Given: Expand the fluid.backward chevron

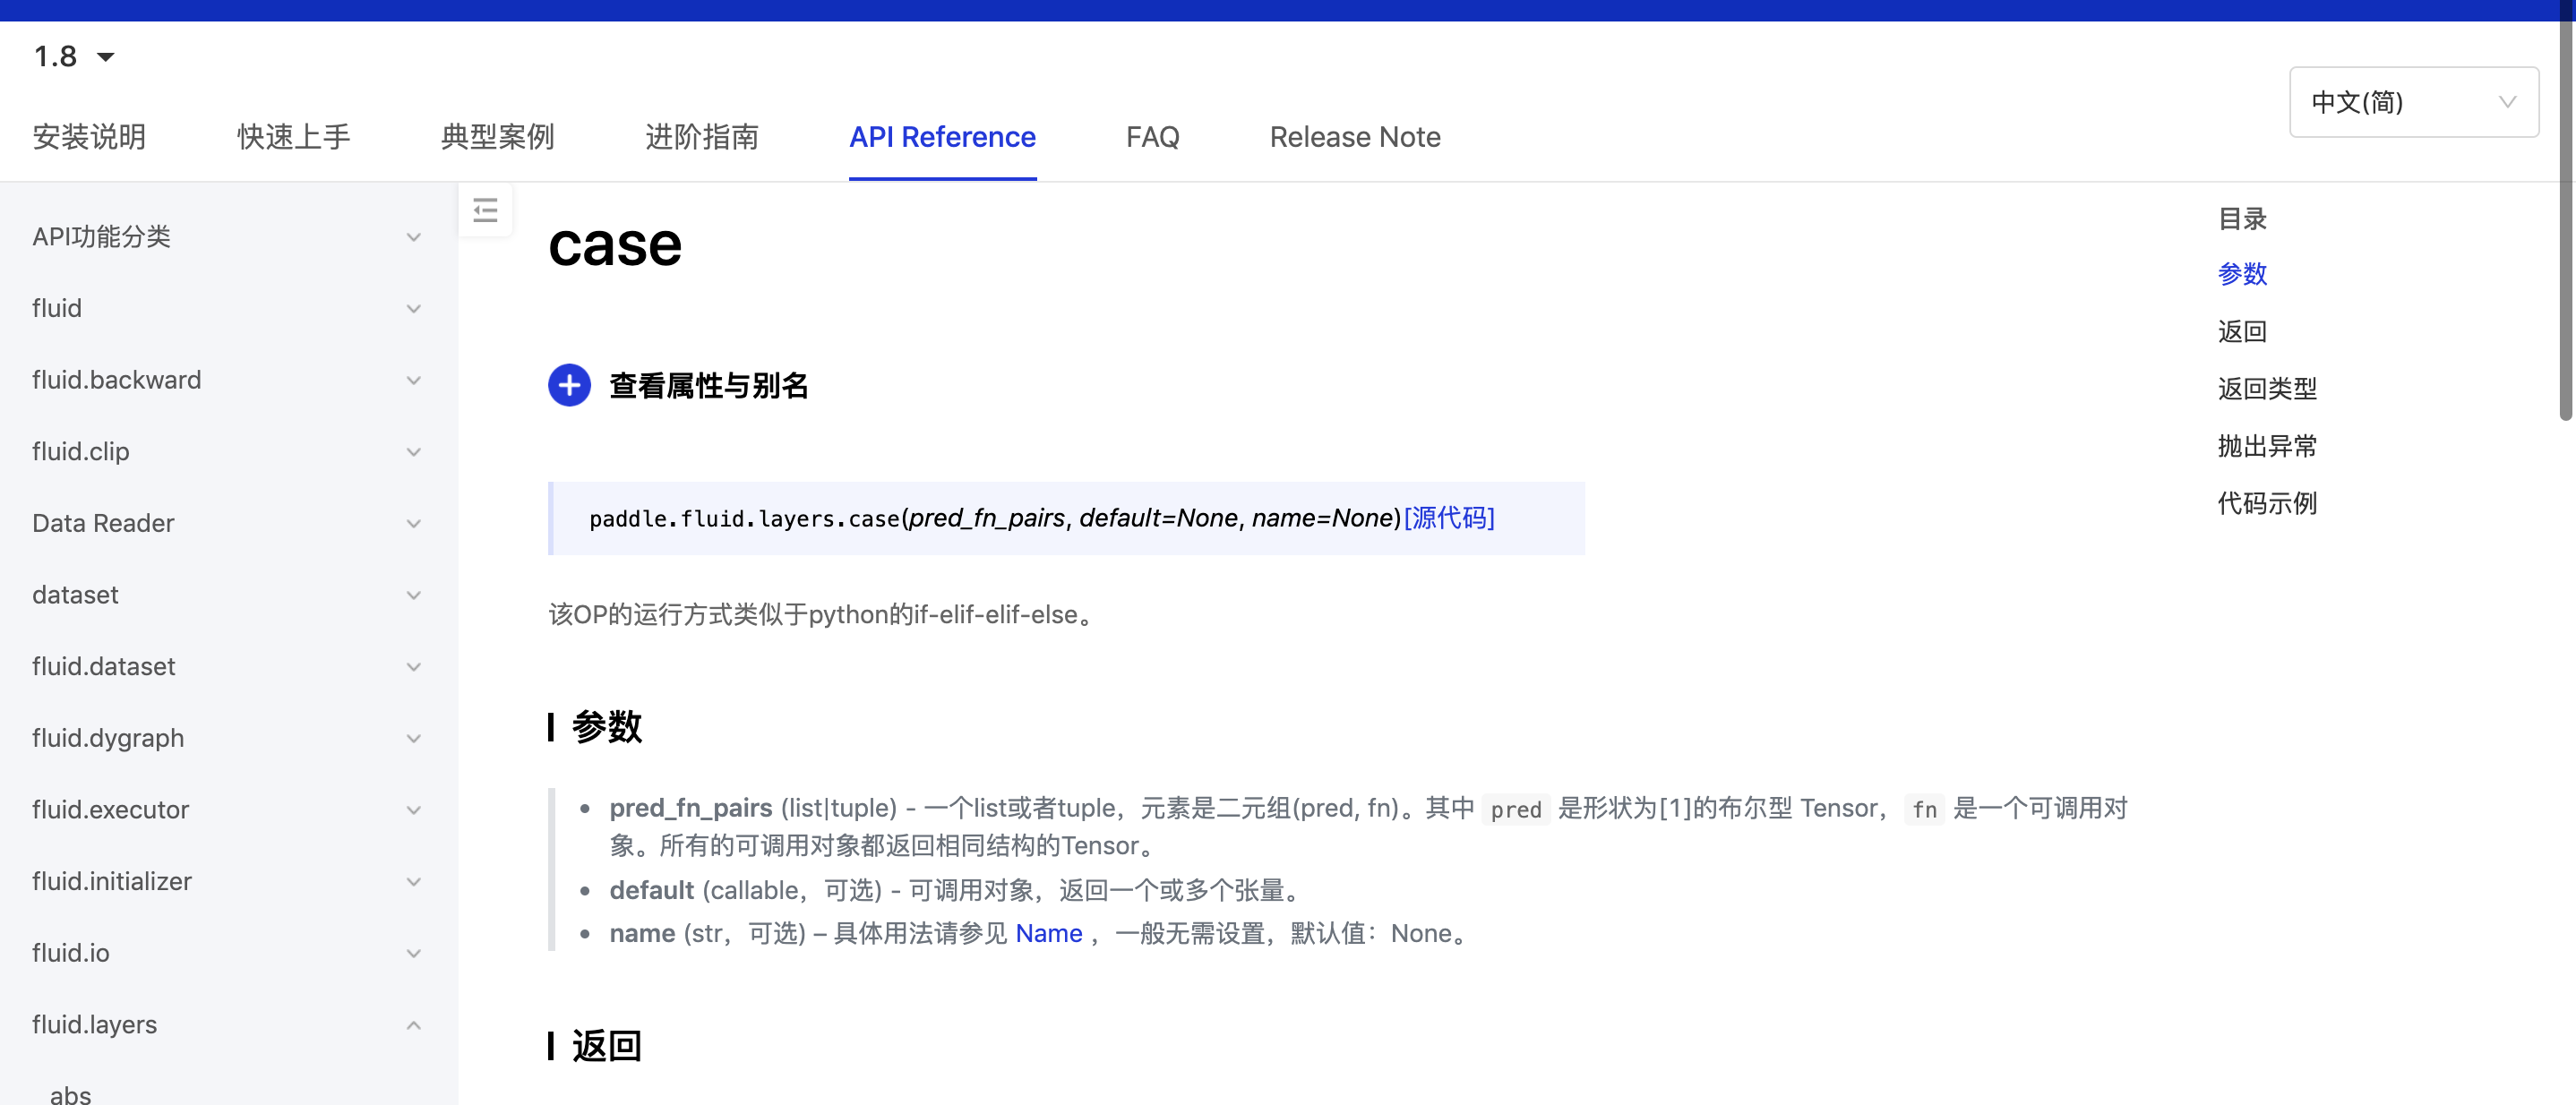Looking at the screenshot, I should [x=413, y=380].
